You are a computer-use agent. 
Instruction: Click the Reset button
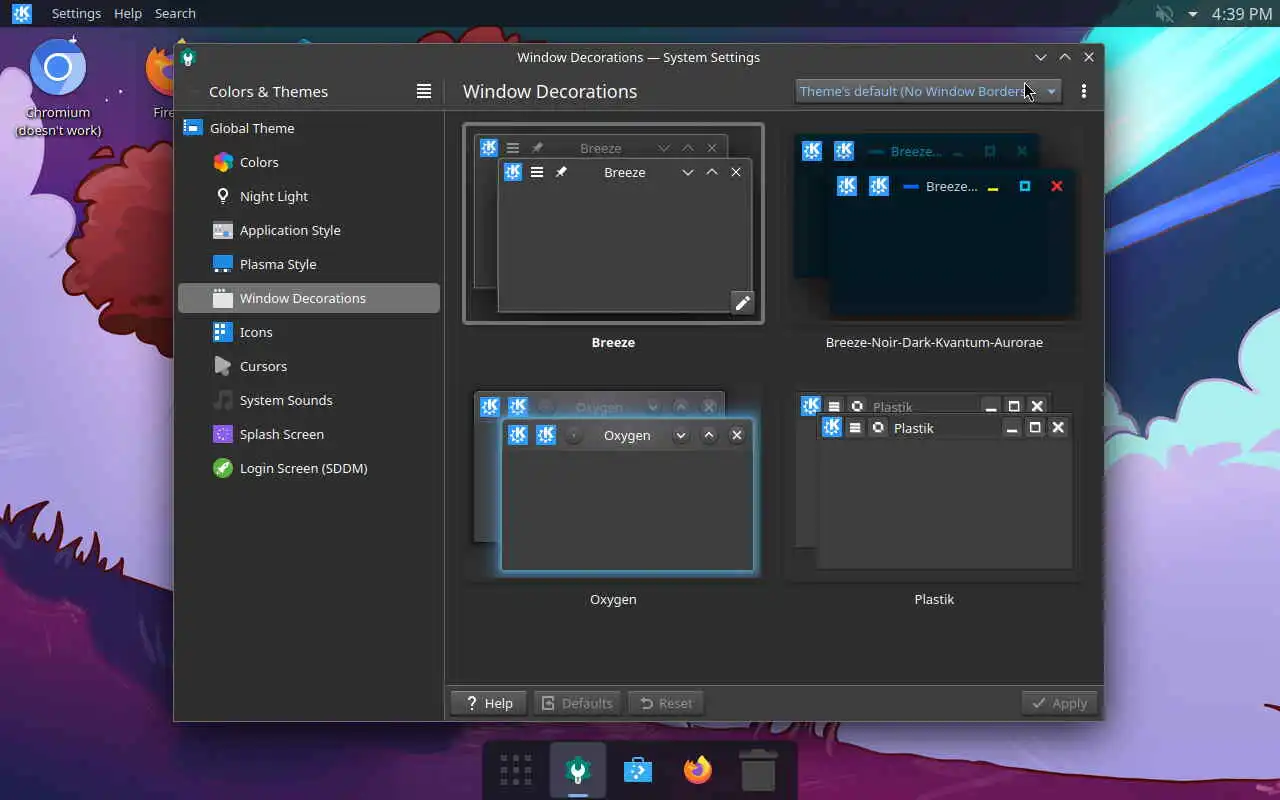tap(666, 703)
